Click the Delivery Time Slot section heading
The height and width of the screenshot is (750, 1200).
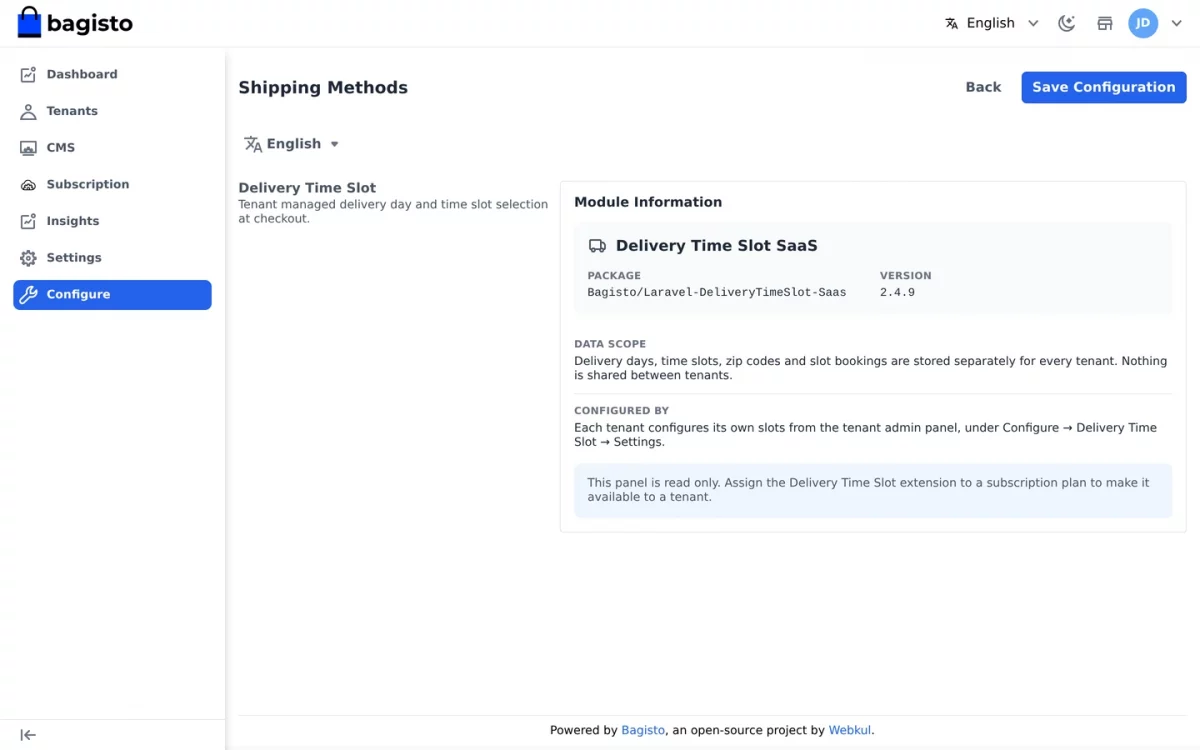click(307, 188)
